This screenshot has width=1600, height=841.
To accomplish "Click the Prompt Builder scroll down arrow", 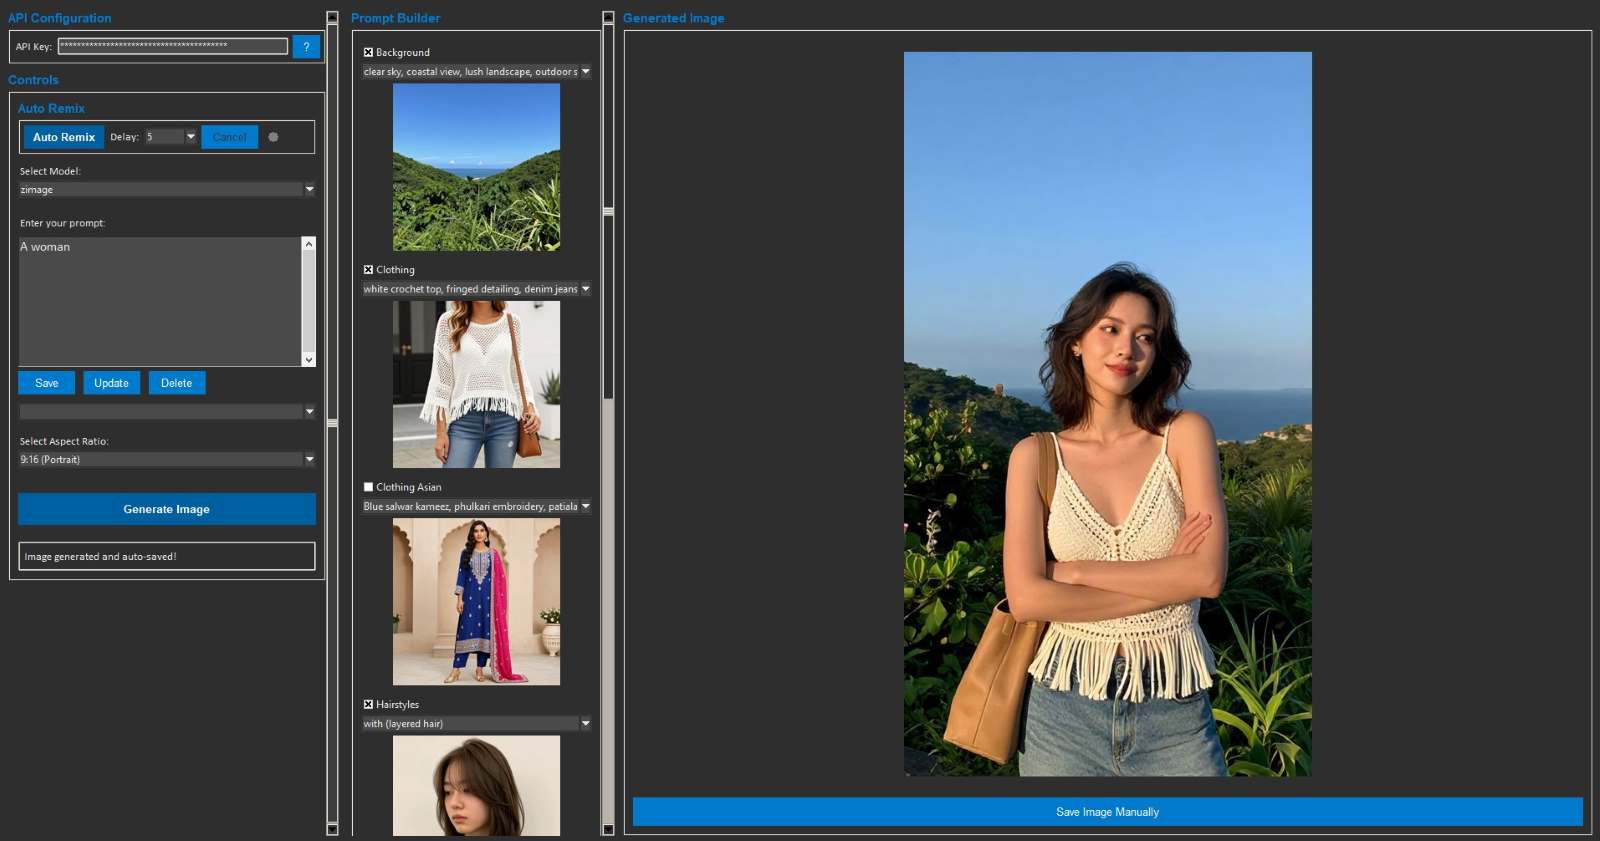I will 608,829.
